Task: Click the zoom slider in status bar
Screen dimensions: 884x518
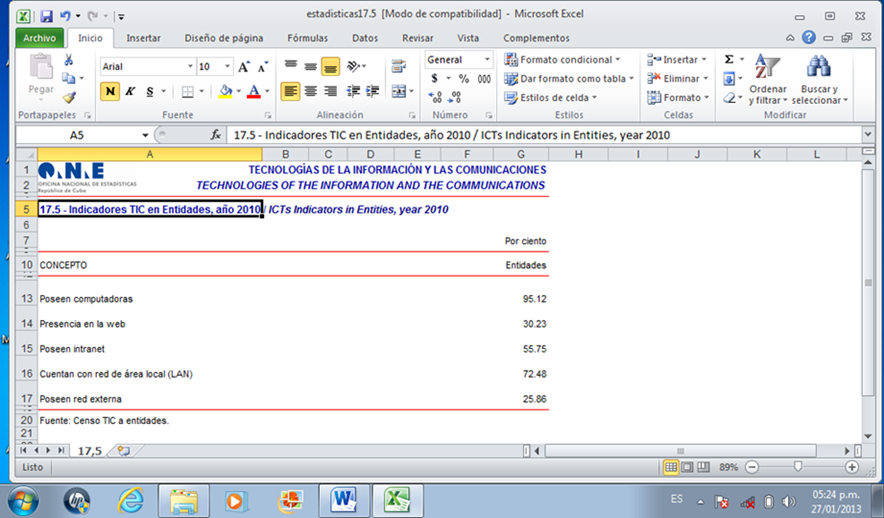Action: pyautogui.click(x=798, y=467)
